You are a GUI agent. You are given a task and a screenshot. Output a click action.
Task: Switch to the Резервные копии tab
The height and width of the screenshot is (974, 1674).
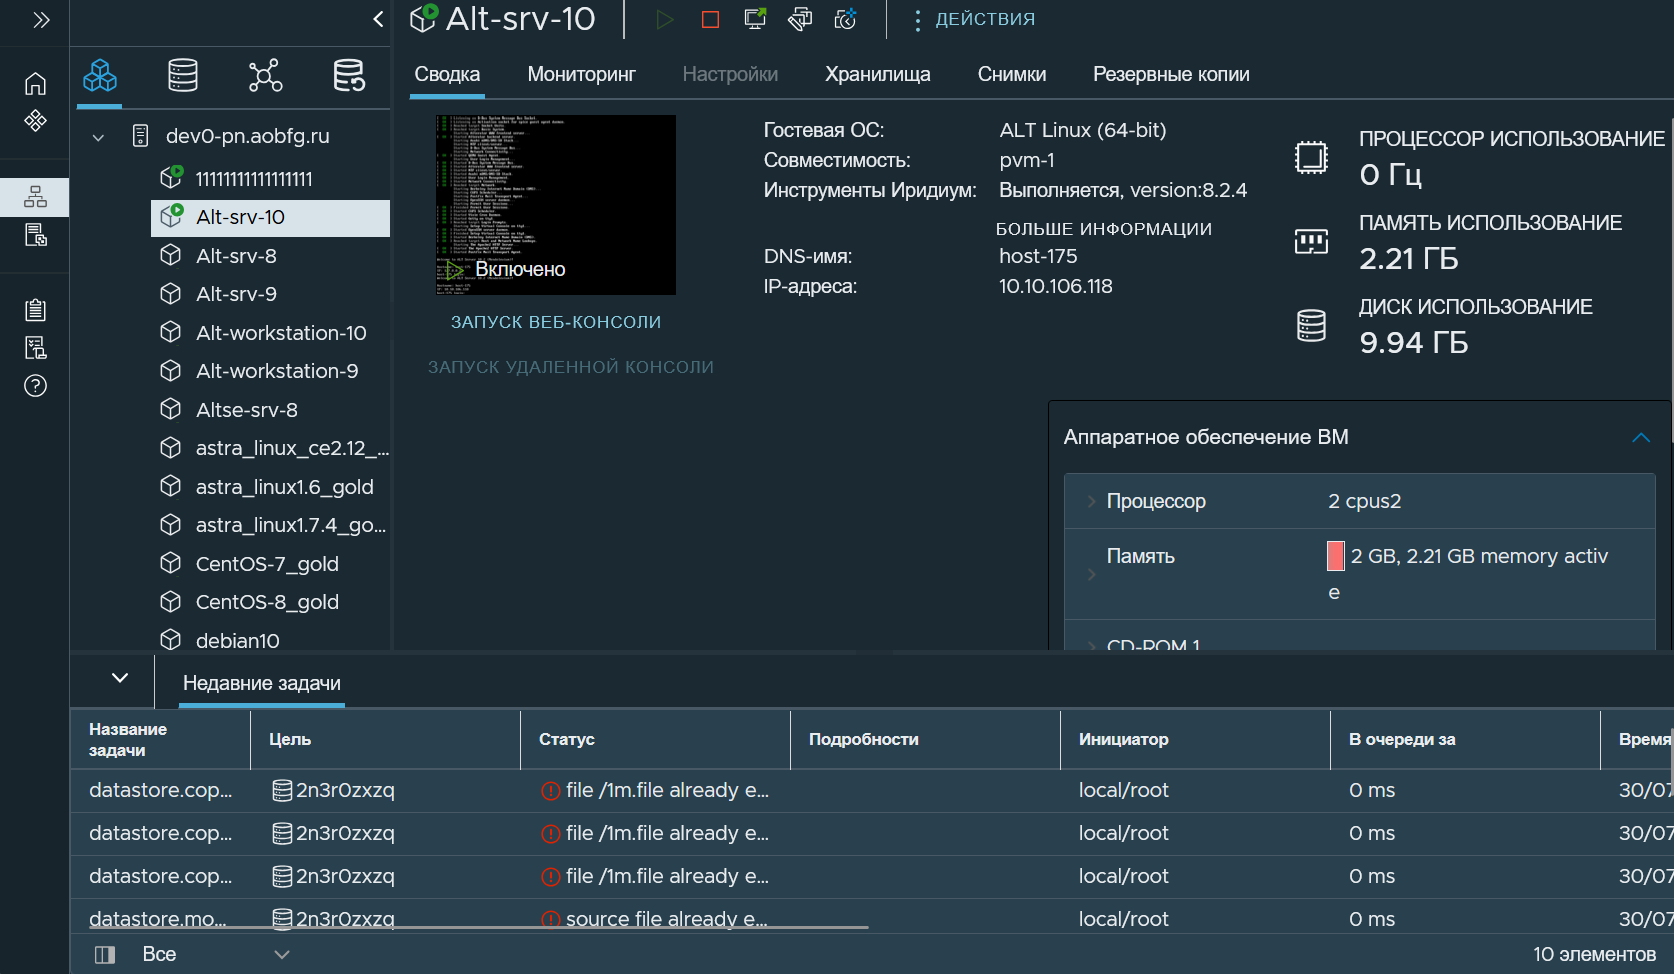click(1171, 74)
